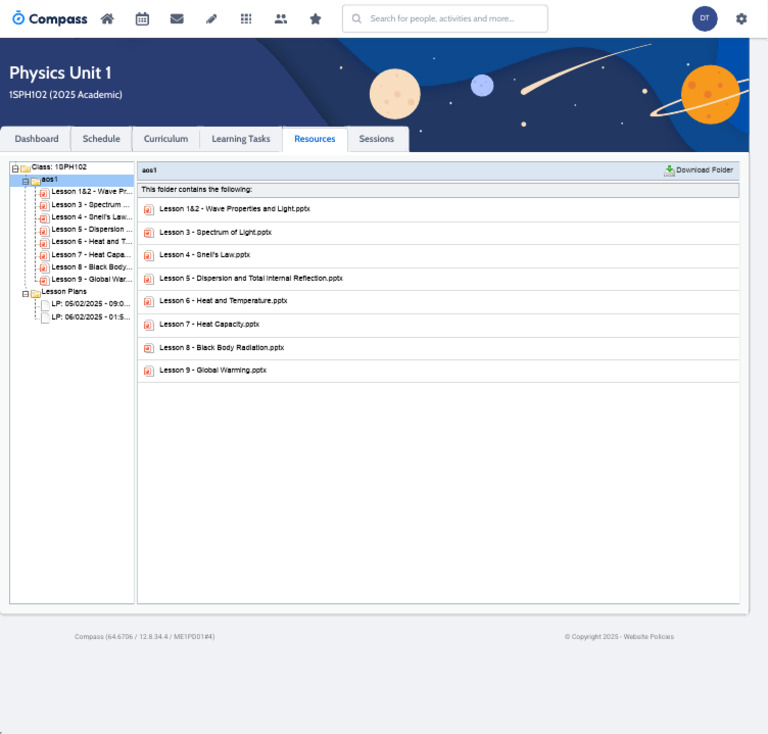The image size is (768, 734).
Task: Switch to the Schedule tab
Action: click(101, 139)
